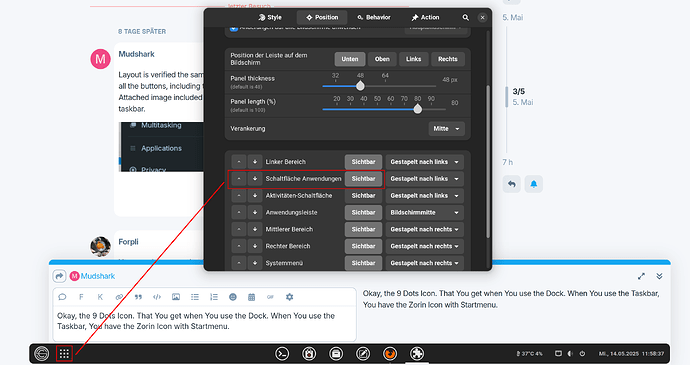Screen dimensions: 690x365
Task: Expand the Bildschirmmitte position dropdown
Action: (425, 212)
